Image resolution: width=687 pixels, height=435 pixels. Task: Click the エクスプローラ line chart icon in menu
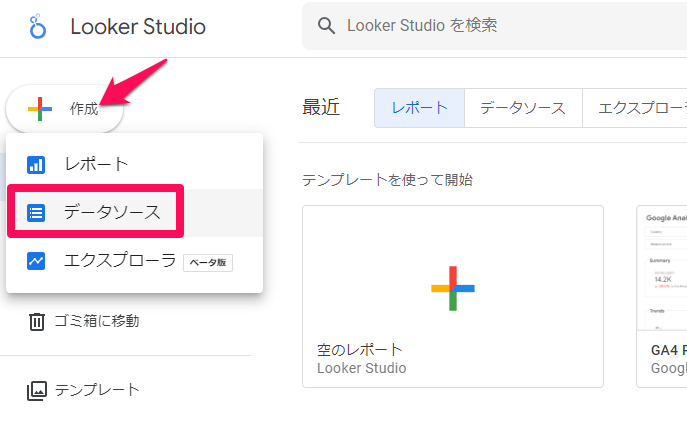point(36,261)
